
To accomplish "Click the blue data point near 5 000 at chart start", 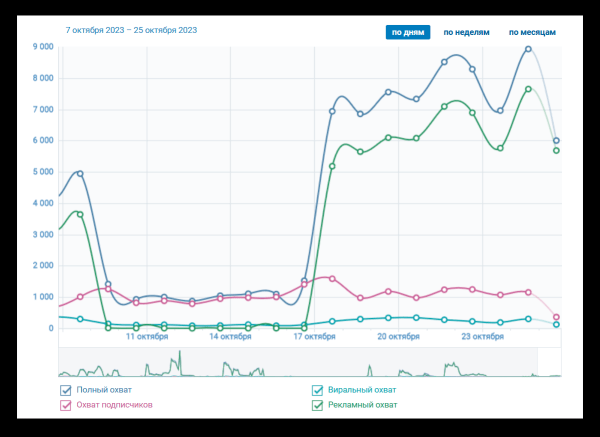I will pyautogui.click(x=80, y=173).
